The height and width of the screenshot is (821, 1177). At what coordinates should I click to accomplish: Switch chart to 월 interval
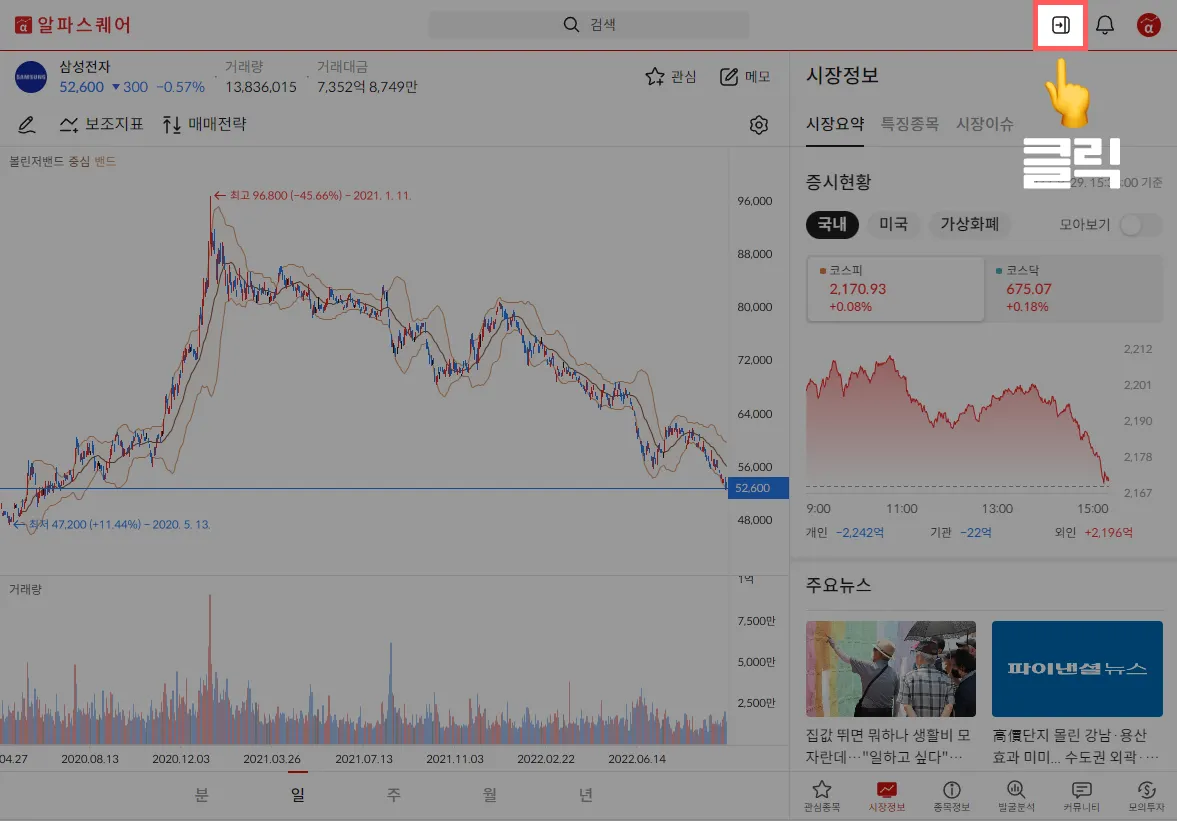(489, 794)
